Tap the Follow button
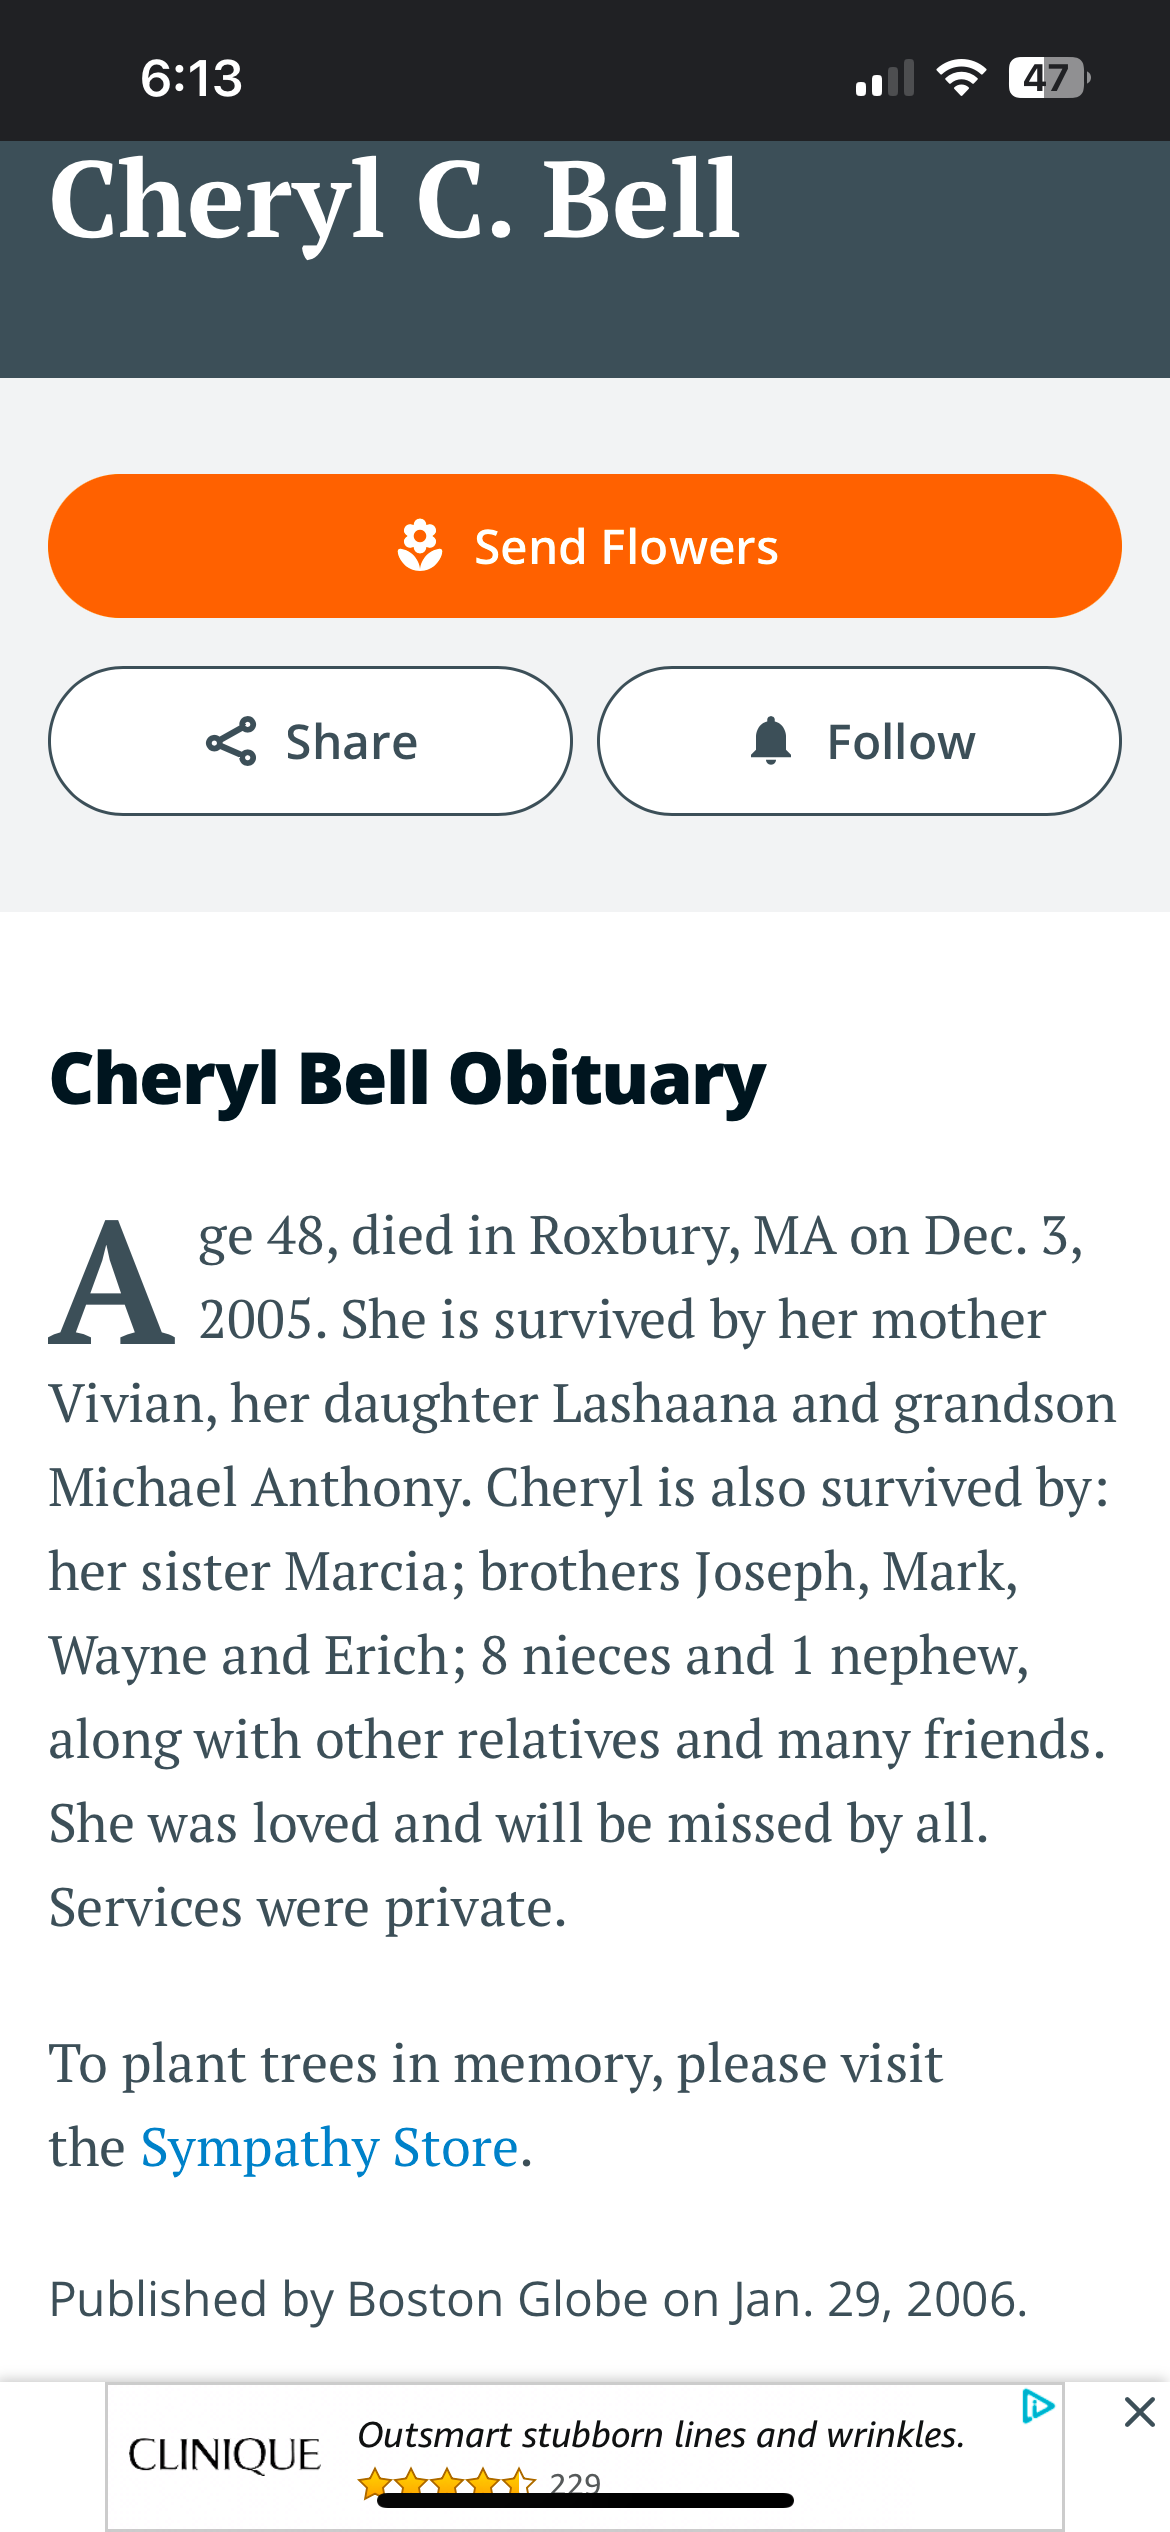 tap(859, 741)
